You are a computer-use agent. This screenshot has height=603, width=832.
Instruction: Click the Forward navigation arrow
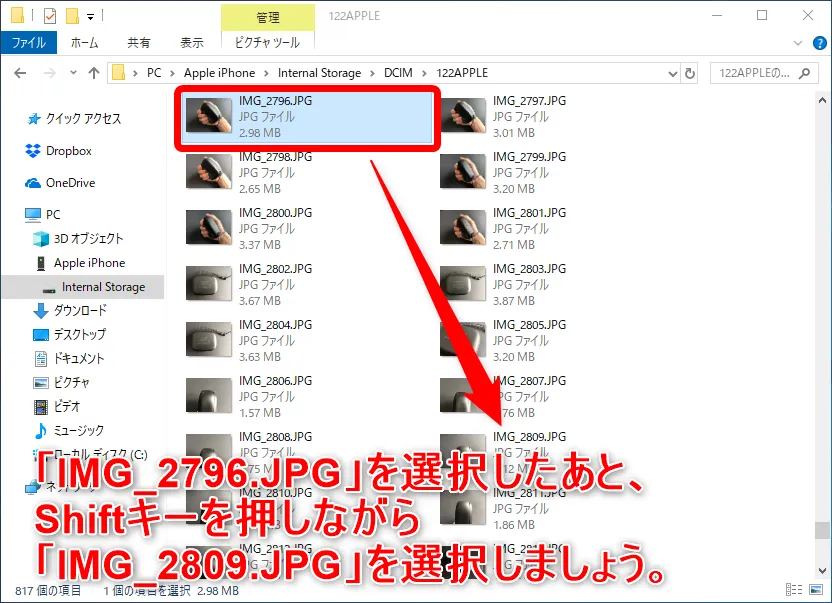tap(50, 73)
